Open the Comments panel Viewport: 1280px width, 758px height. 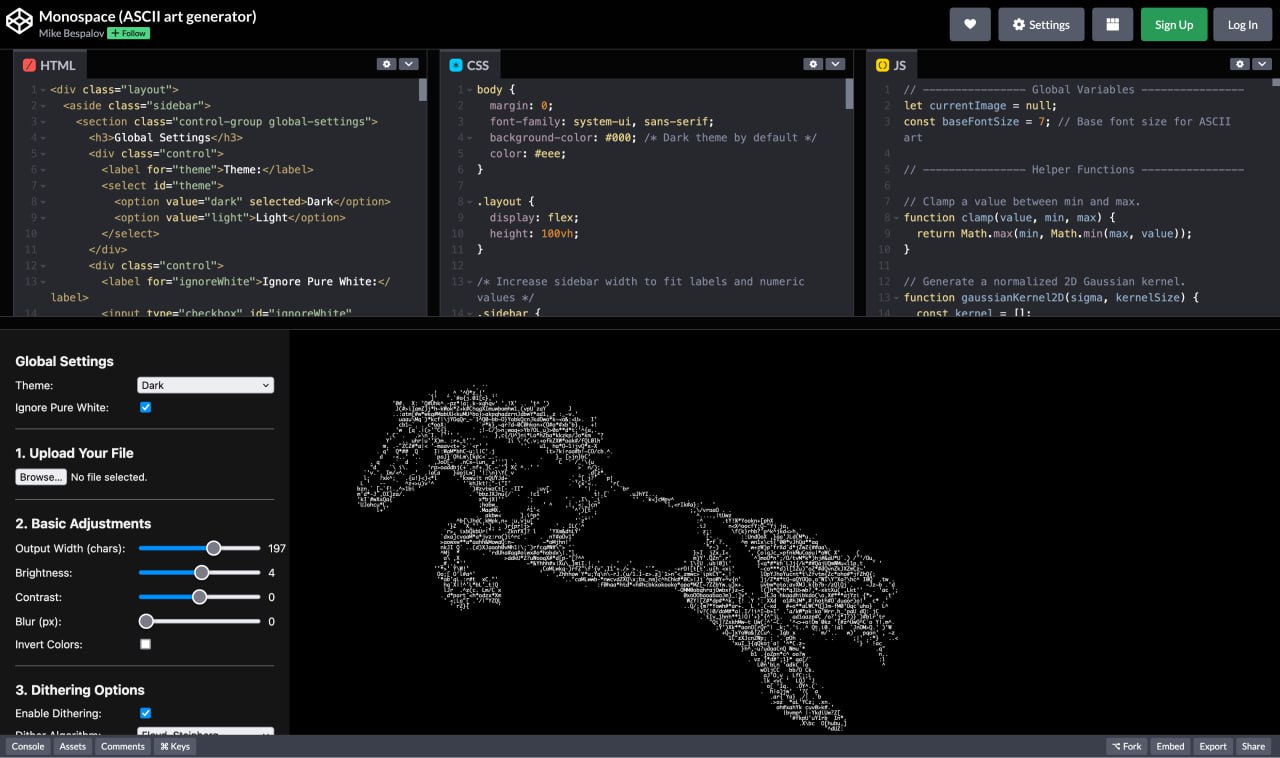pyautogui.click(x=123, y=746)
